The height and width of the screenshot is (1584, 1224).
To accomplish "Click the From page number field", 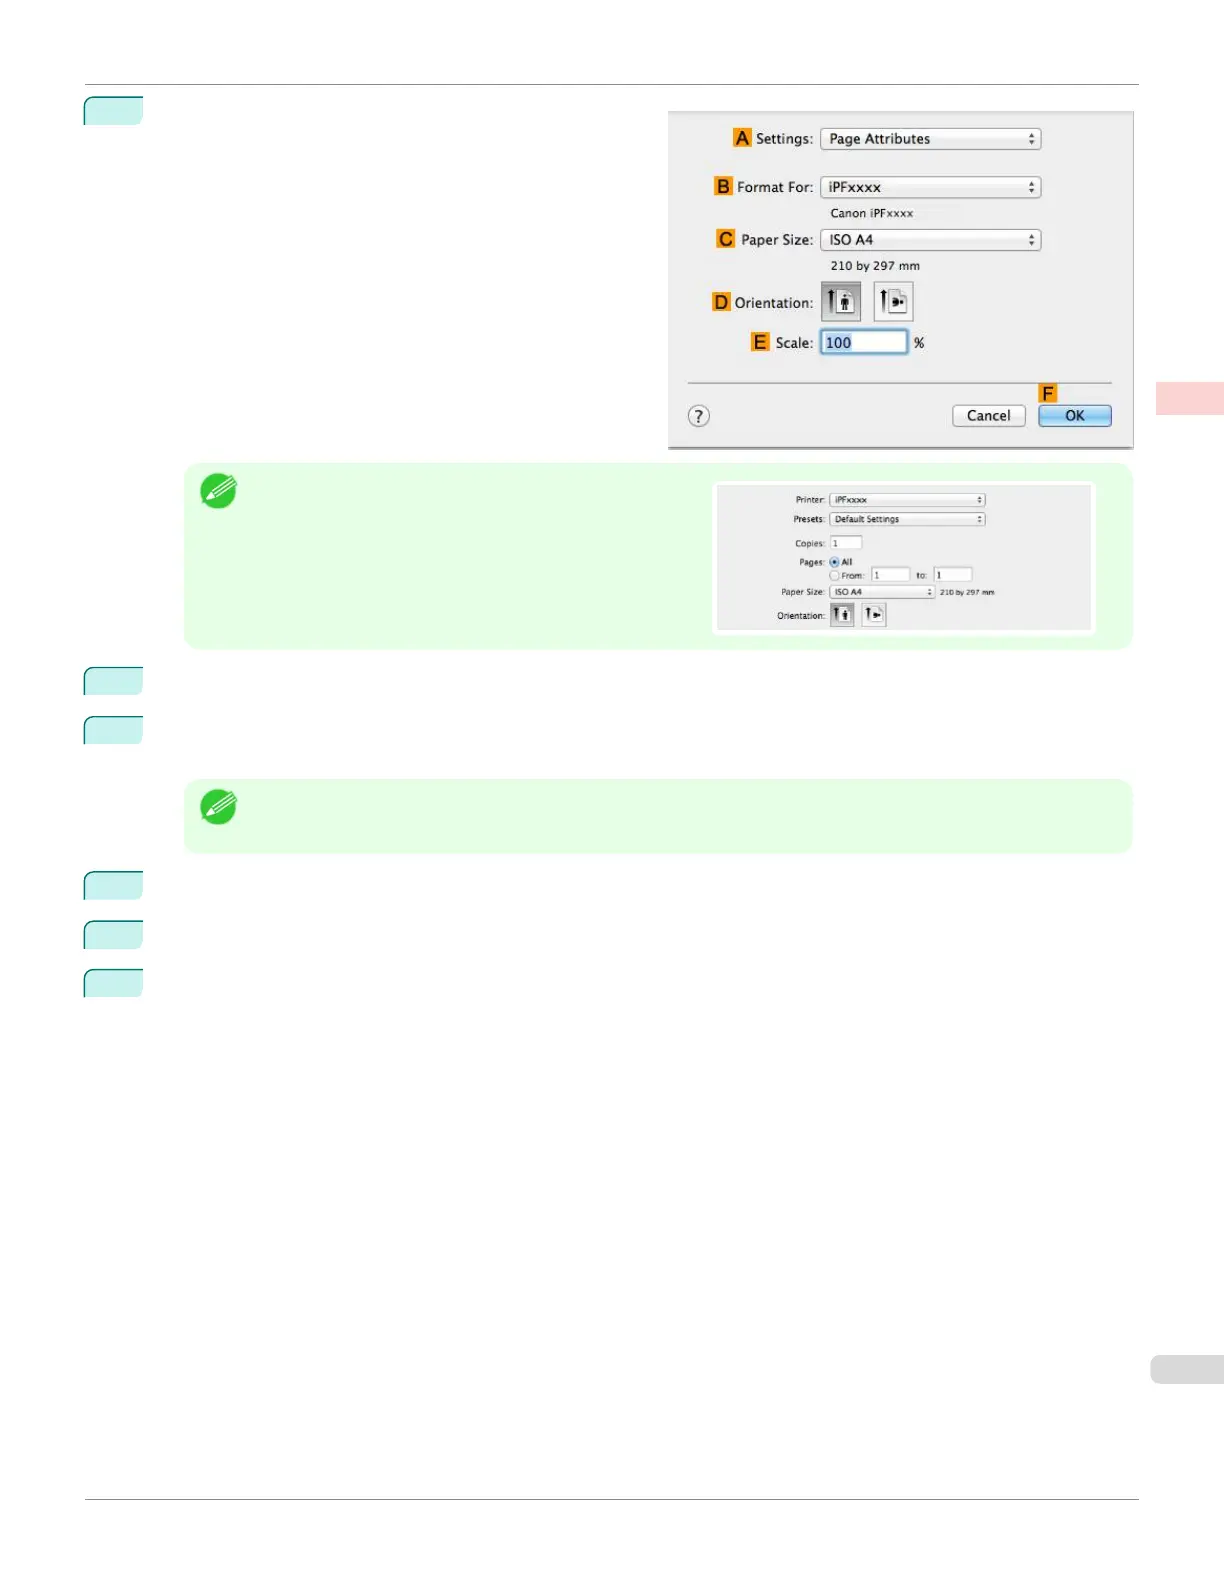I will pos(891,575).
